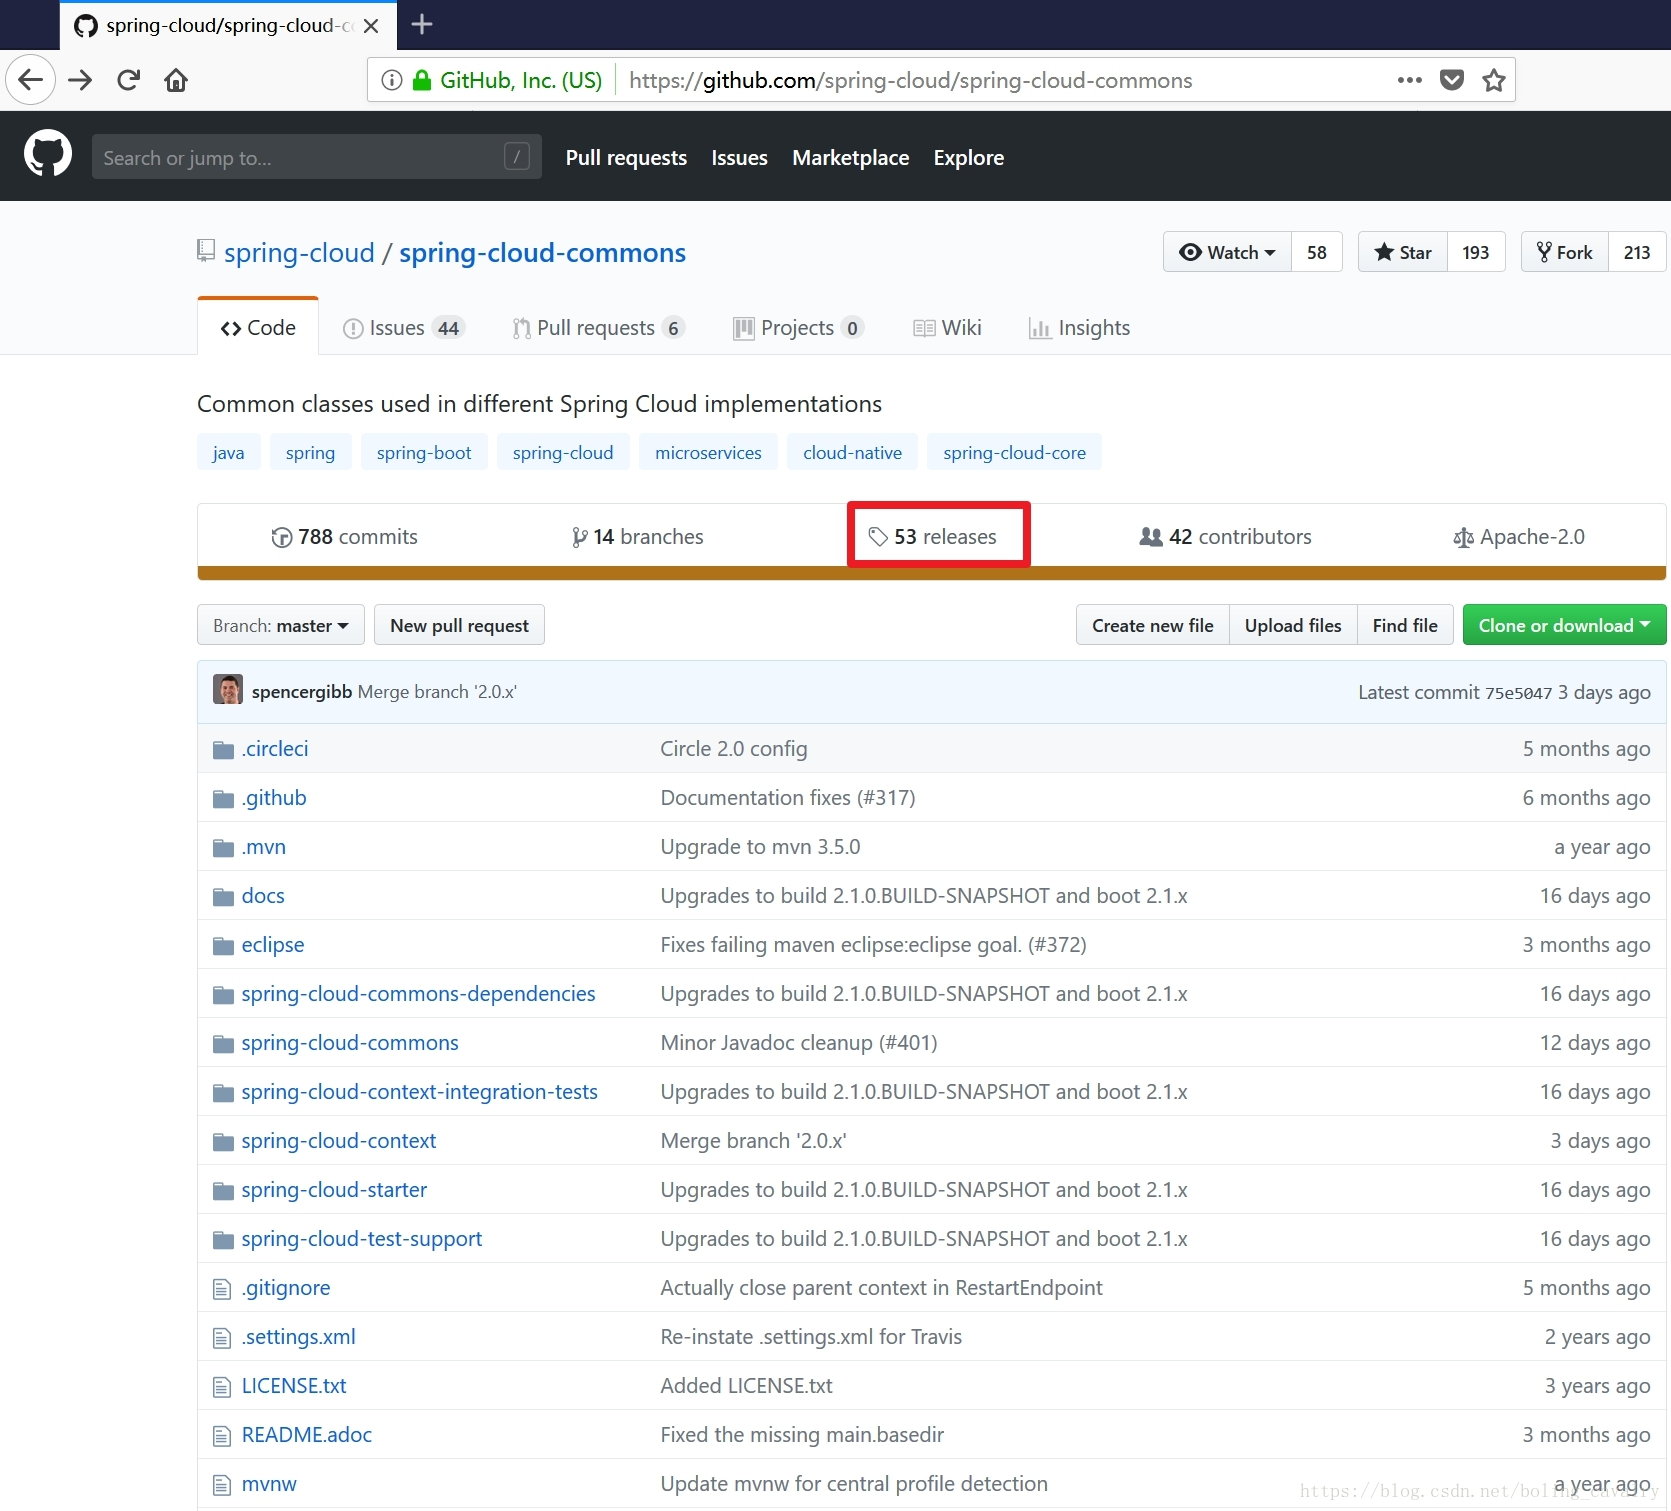Open the Clone or download dropdown

click(1565, 625)
